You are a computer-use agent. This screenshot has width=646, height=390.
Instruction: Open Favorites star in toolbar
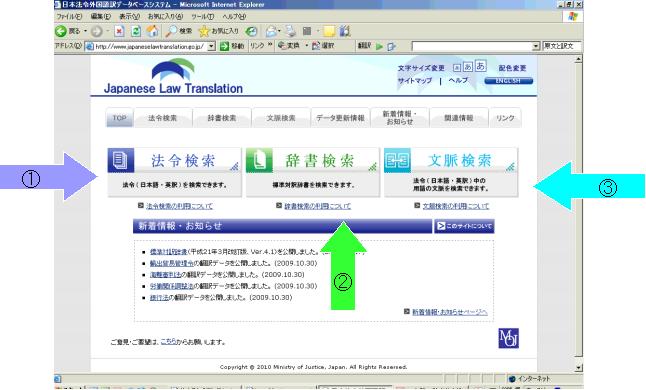[204, 31]
